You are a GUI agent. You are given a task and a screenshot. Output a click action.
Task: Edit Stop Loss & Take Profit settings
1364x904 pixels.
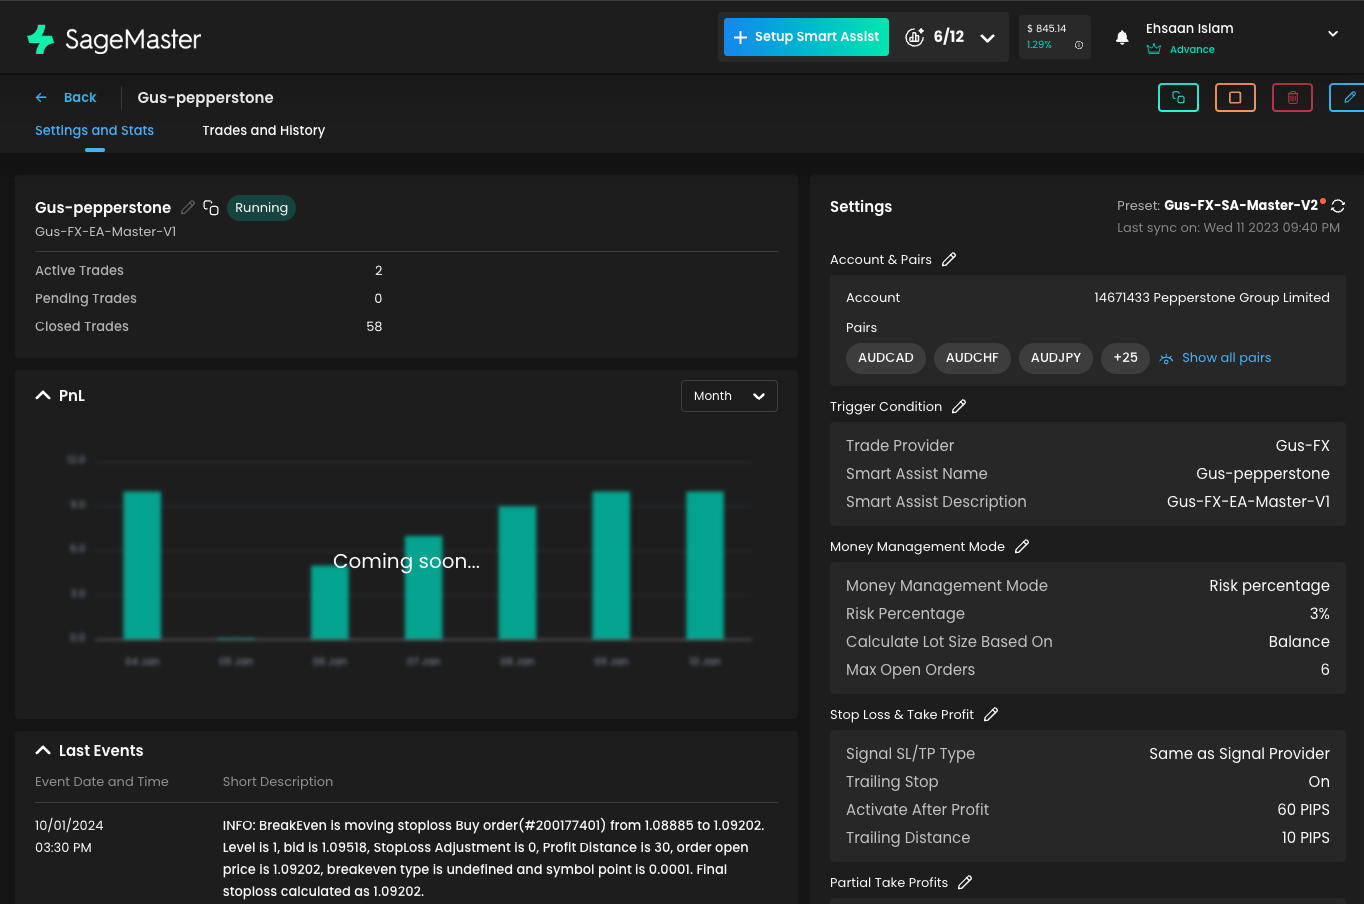(x=991, y=715)
